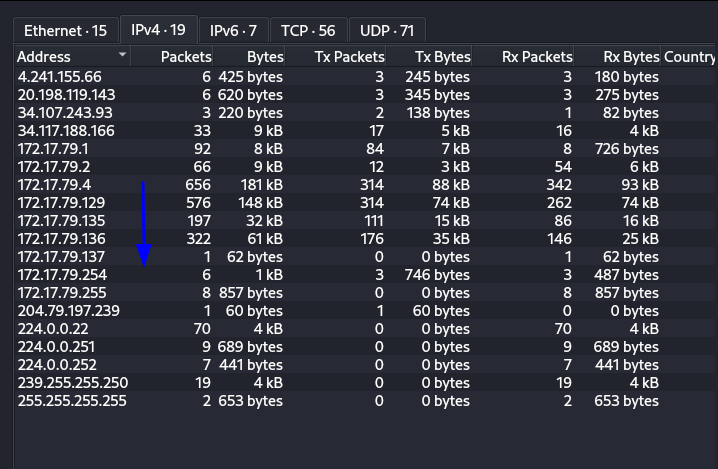Sort by Rx Bytes column header

(x=631, y=57)
